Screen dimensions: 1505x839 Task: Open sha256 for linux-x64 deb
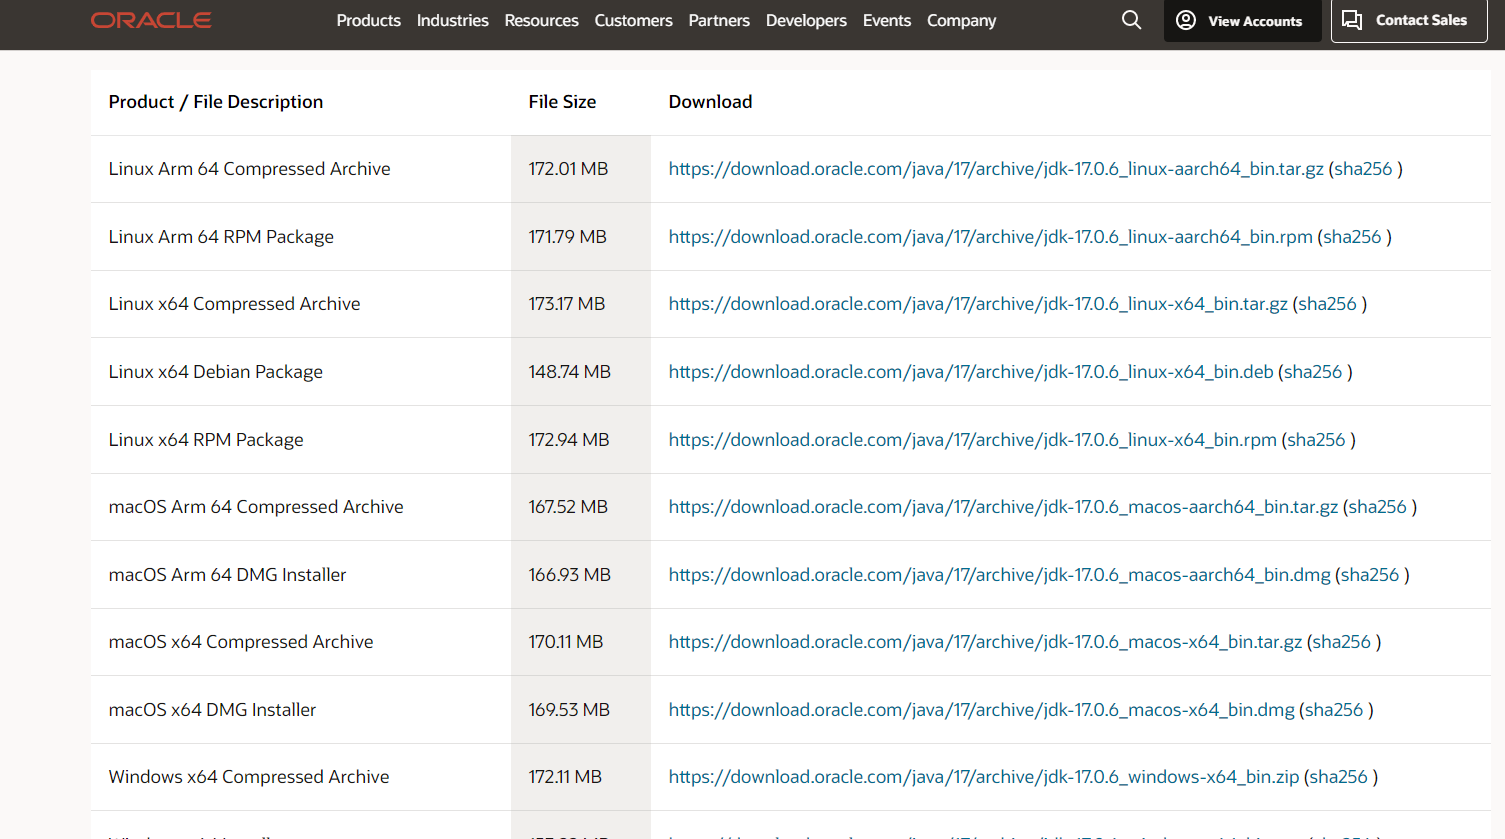1313,372
